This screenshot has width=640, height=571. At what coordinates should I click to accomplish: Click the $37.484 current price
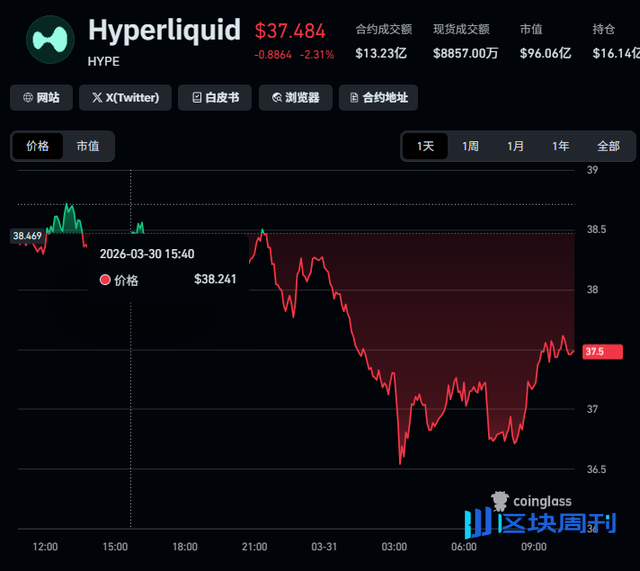tap(290, 31)
